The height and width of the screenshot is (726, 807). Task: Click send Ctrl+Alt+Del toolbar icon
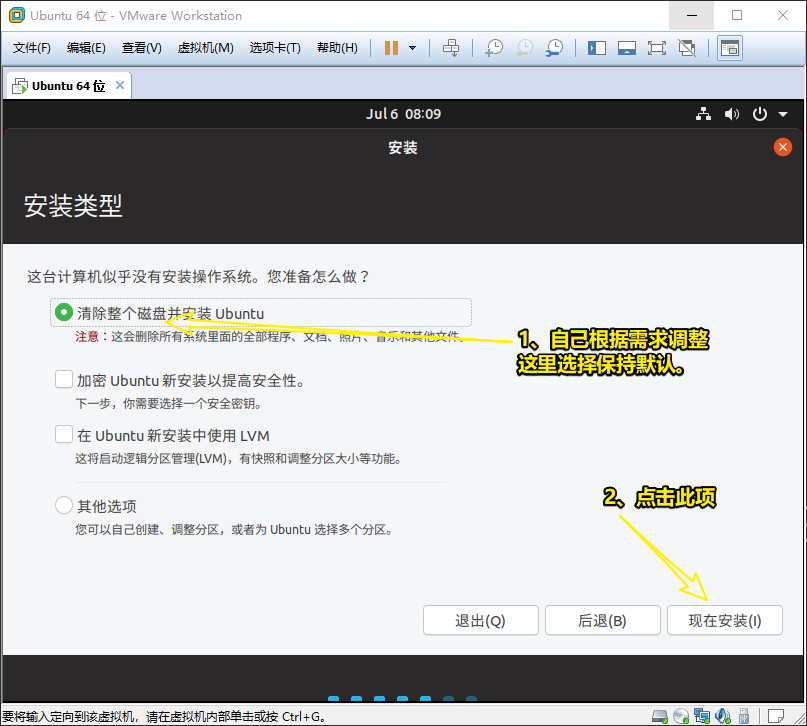tap(451, 48)
